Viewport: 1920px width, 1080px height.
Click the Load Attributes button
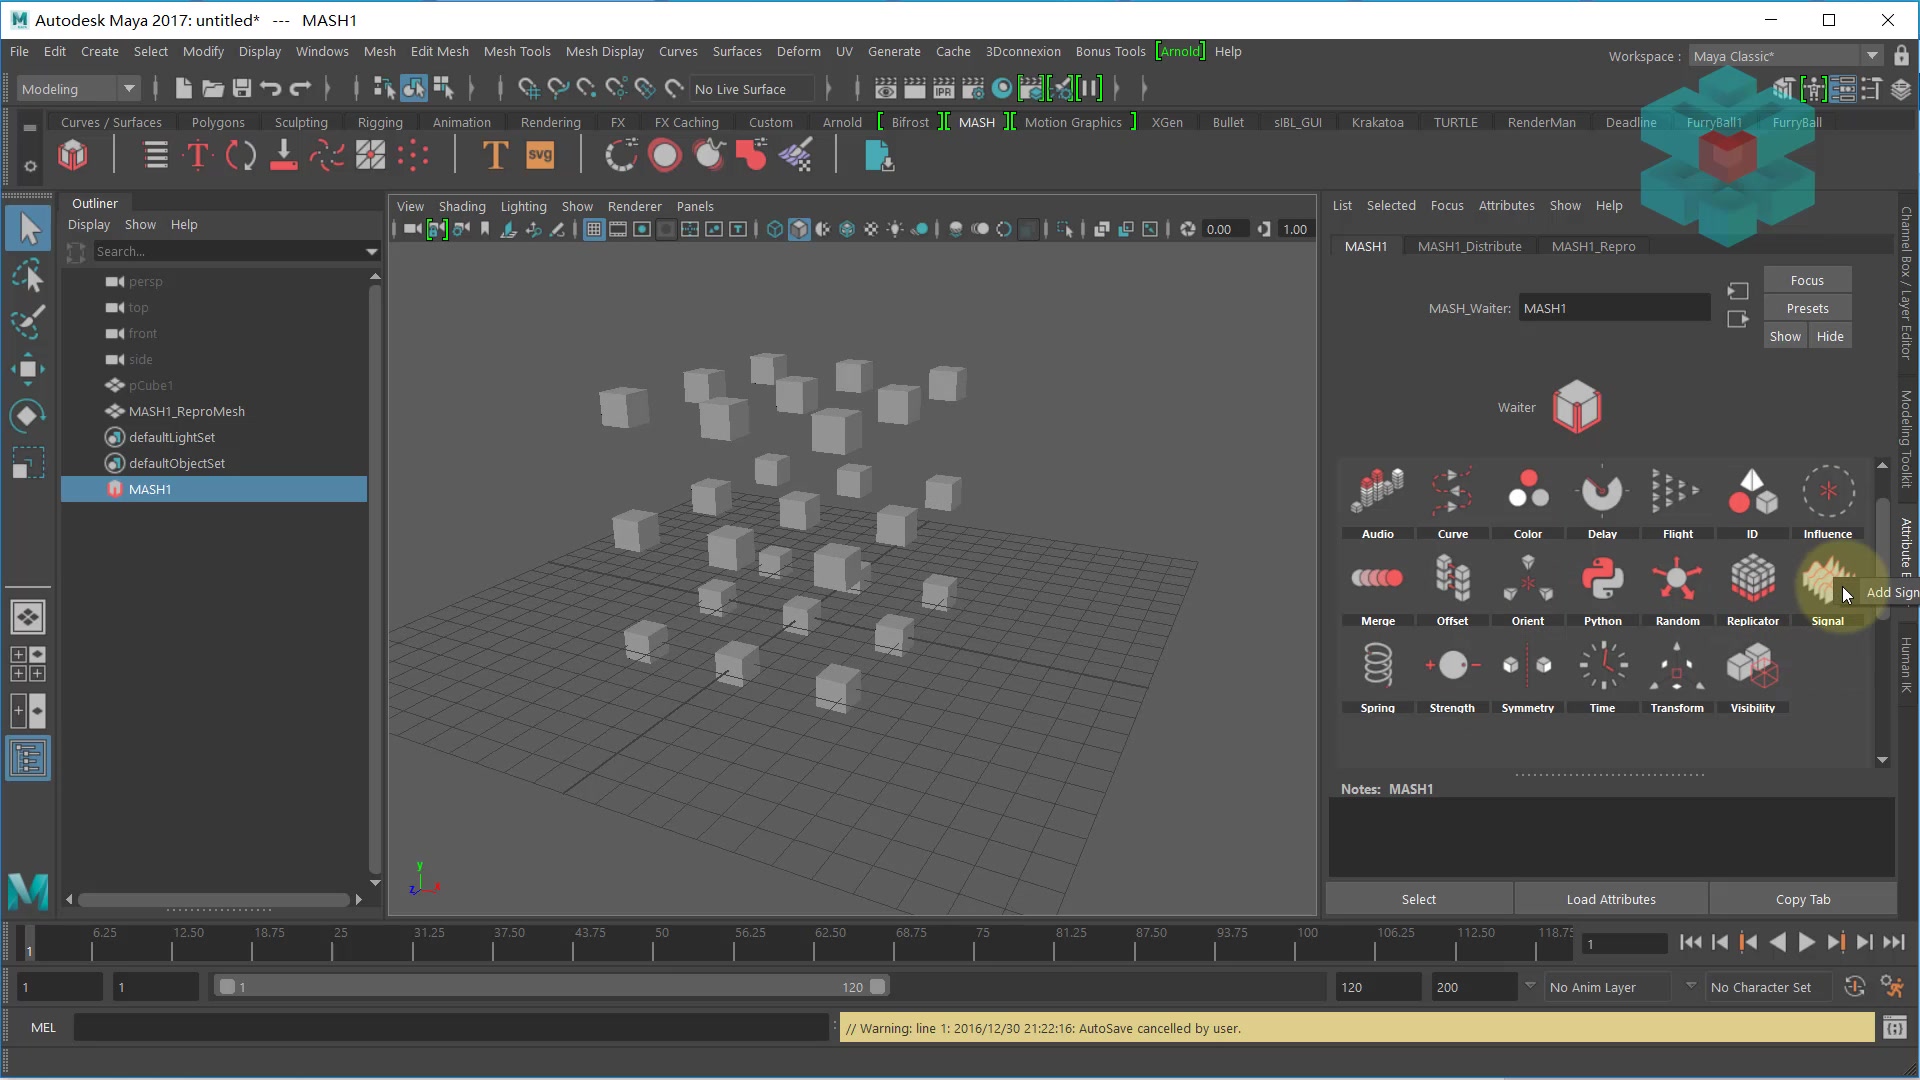(x=1610, y=899)
